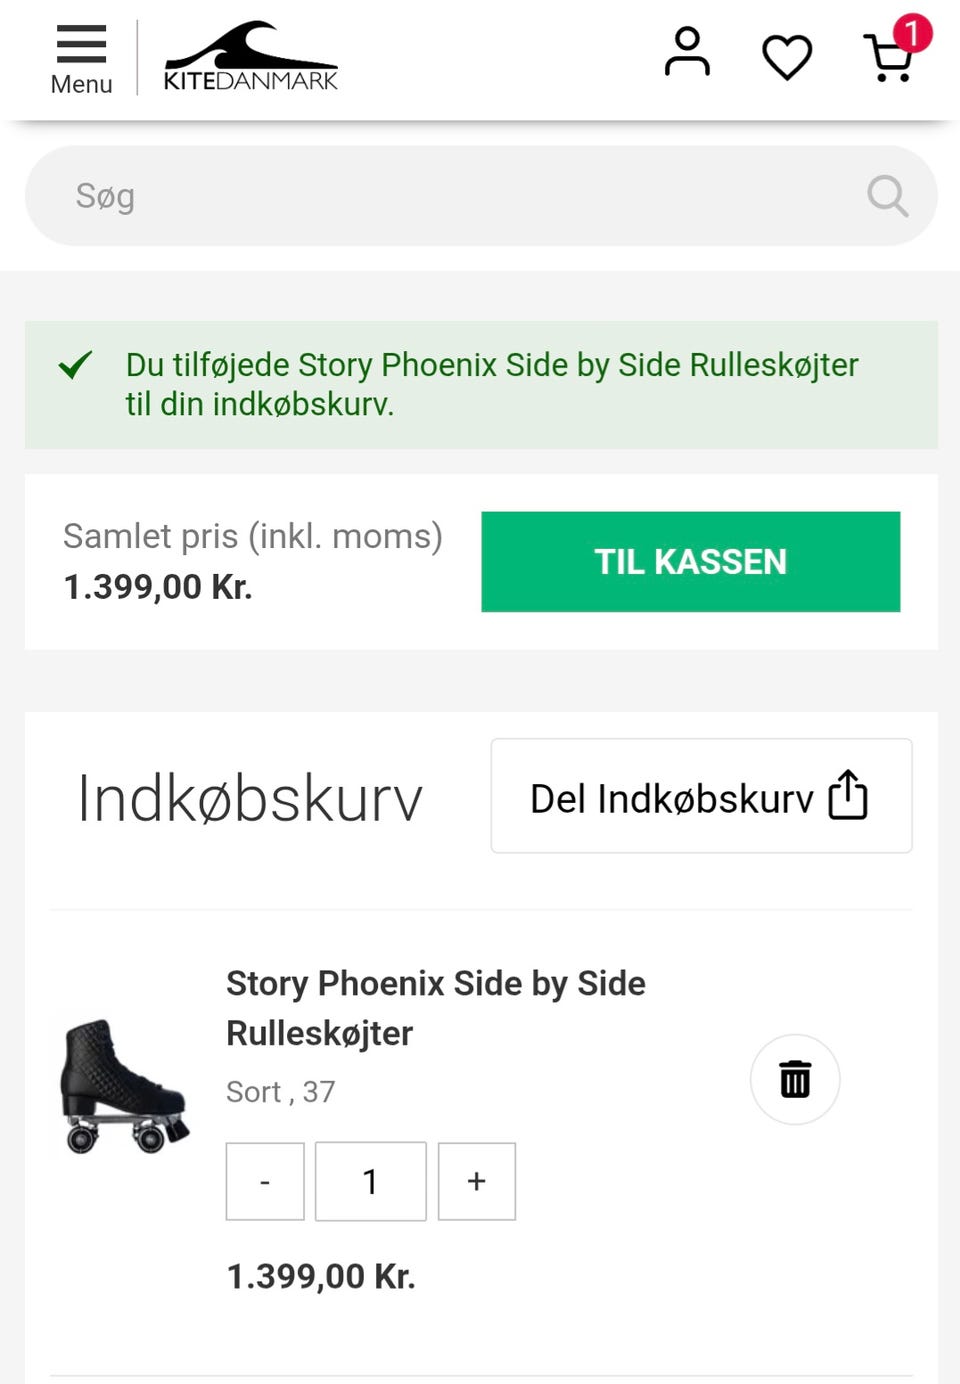Screen dimensions: 960x1384
Task: Focus the quantity input field
Action: pos(370,1181)
